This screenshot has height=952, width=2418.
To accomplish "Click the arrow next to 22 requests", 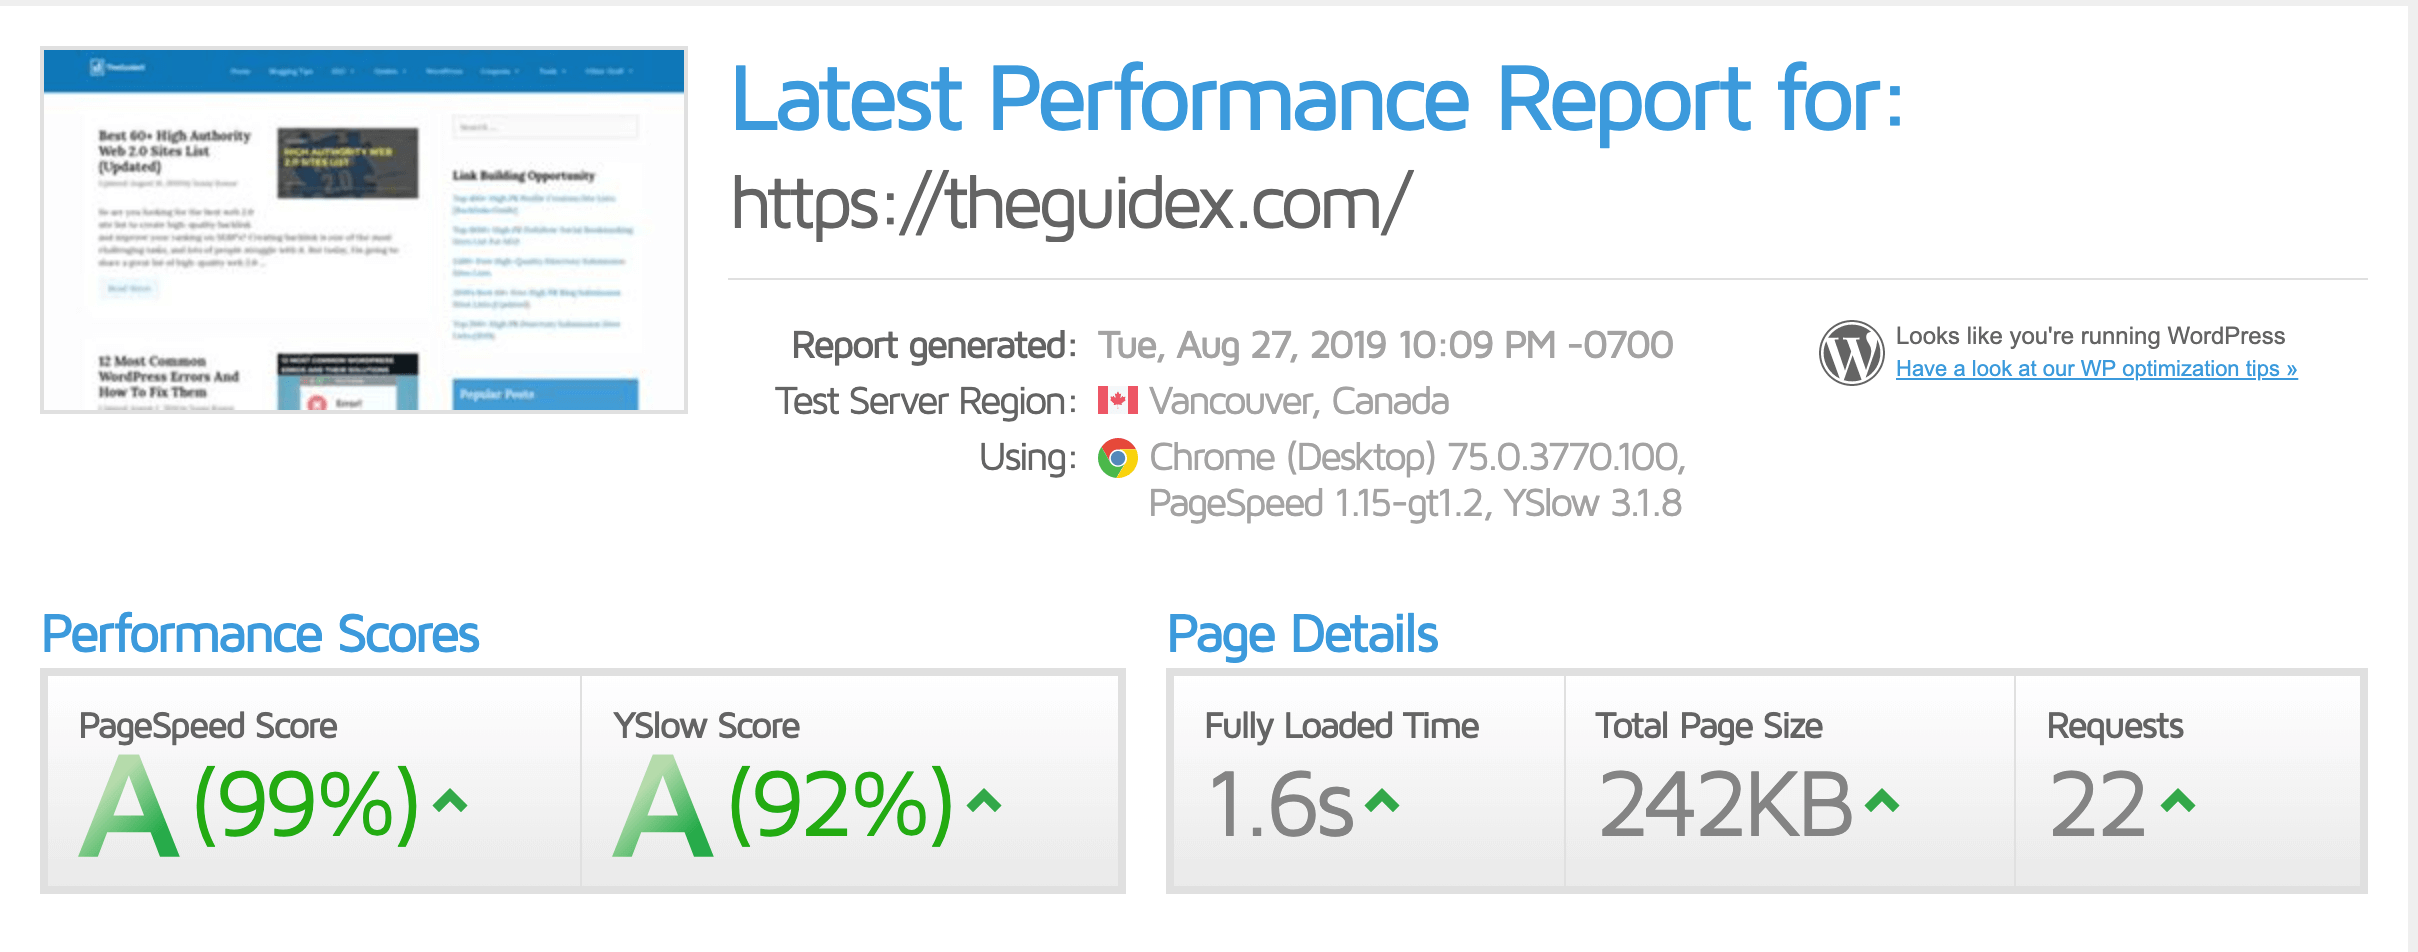I will point(2178,800).
